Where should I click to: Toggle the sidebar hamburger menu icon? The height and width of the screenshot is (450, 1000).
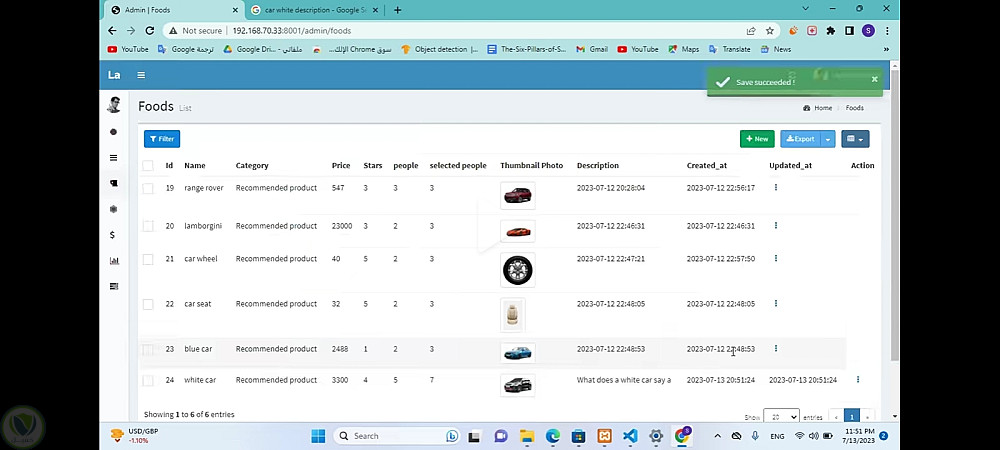[141, 75]
